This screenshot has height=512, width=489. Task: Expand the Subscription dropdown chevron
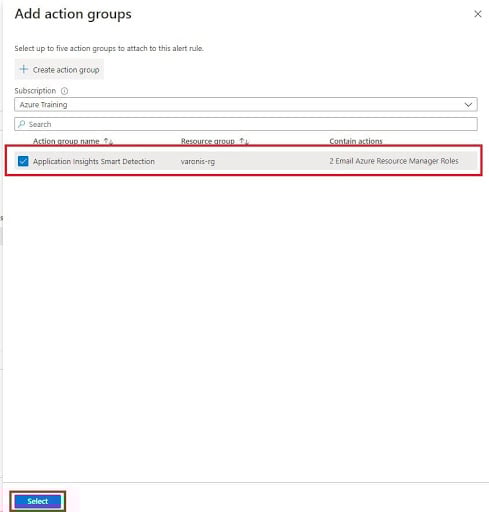[468, 105]
